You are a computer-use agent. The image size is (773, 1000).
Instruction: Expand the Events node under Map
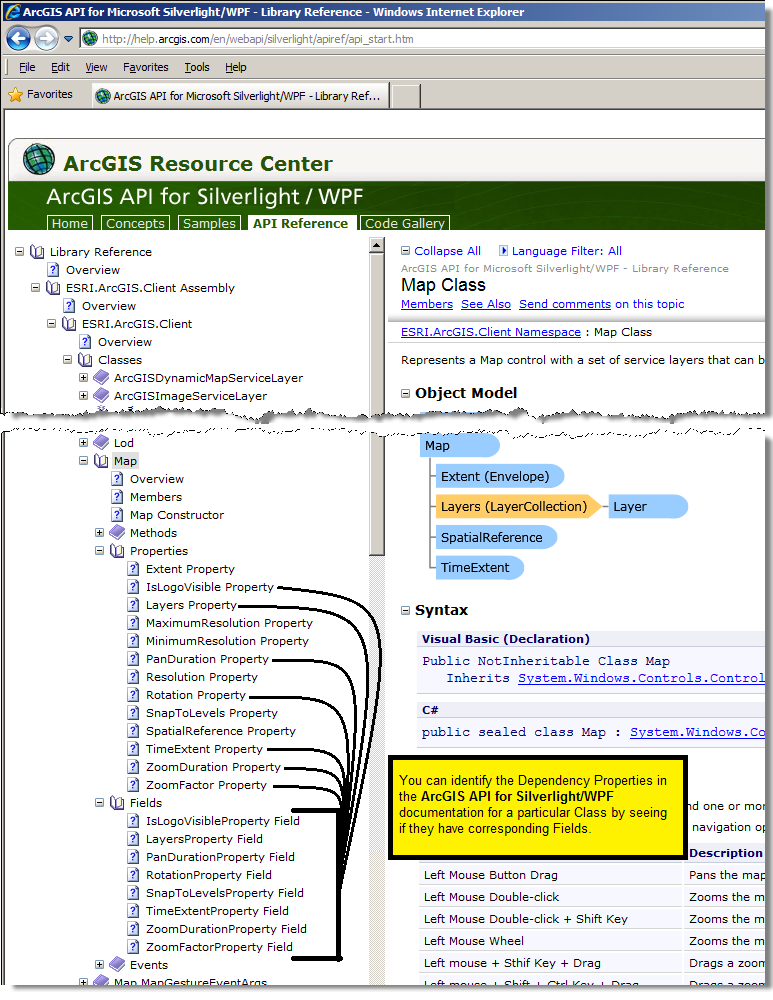pos(99,964)
